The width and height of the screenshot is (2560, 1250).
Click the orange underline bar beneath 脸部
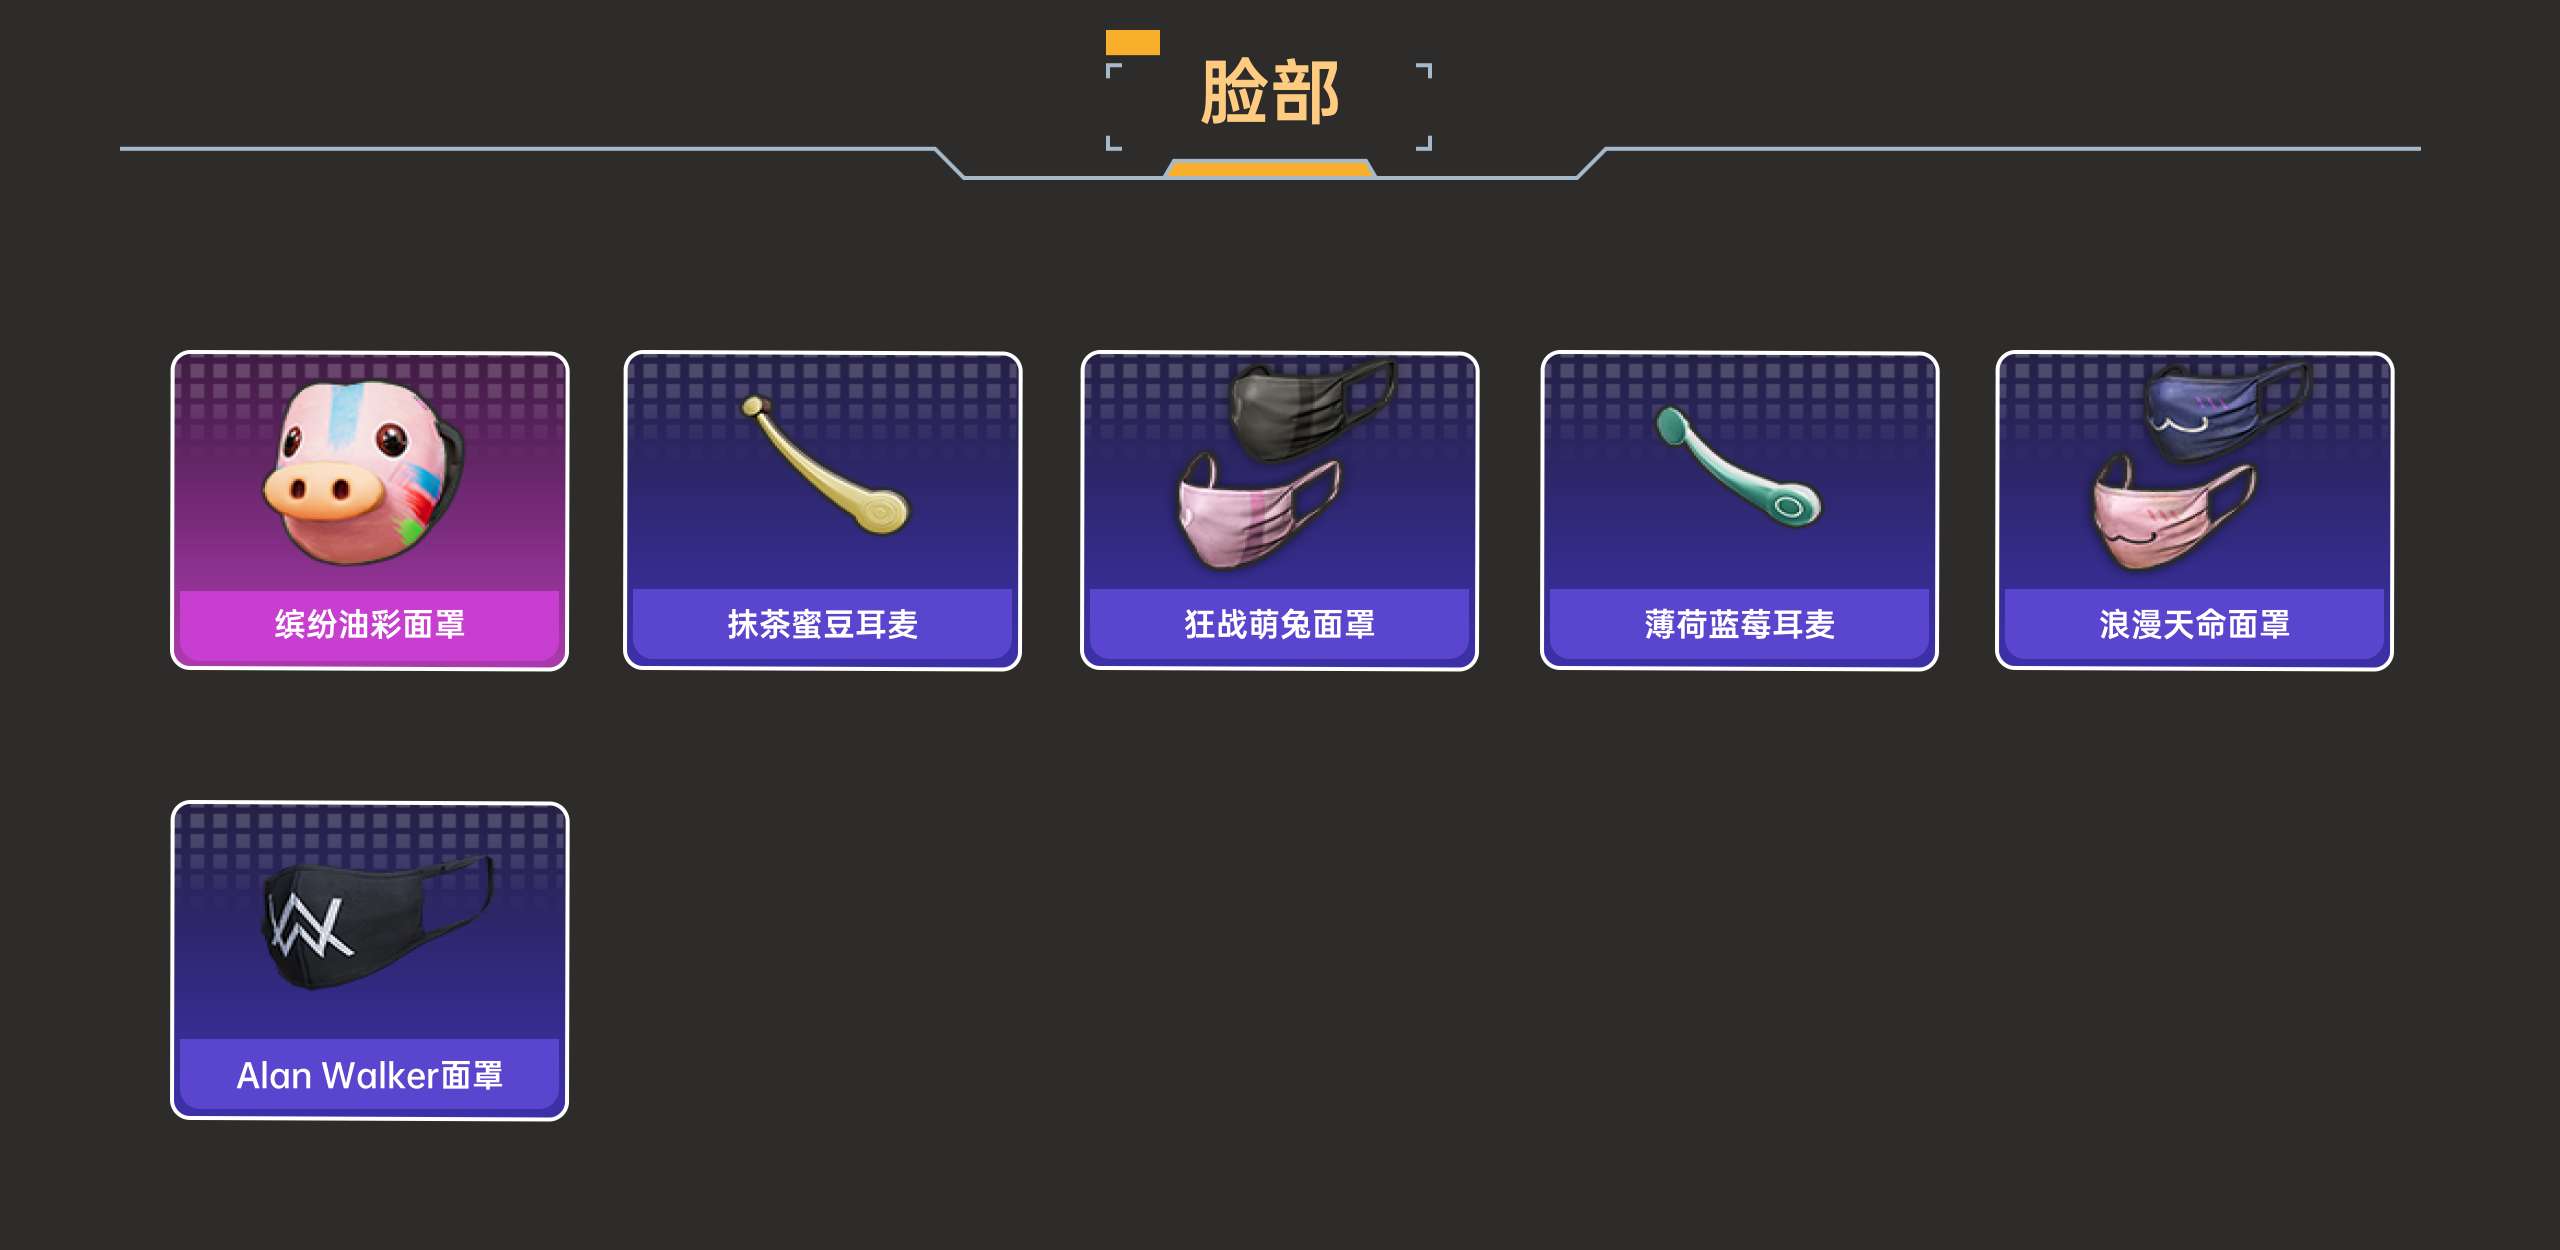click(x=1270, y=168)
